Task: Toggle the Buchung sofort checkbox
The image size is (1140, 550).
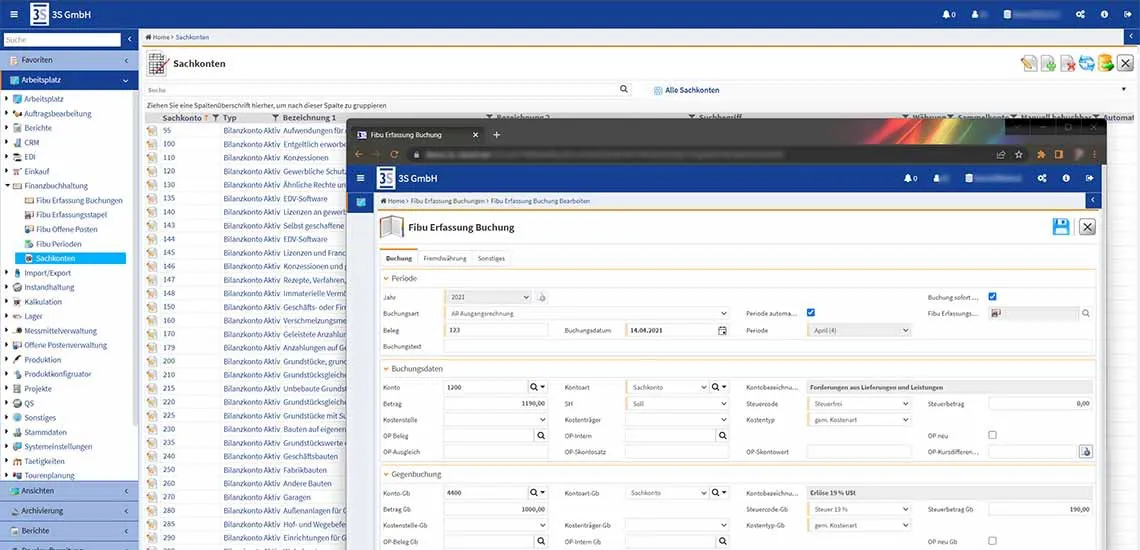Action: [992, 296]
